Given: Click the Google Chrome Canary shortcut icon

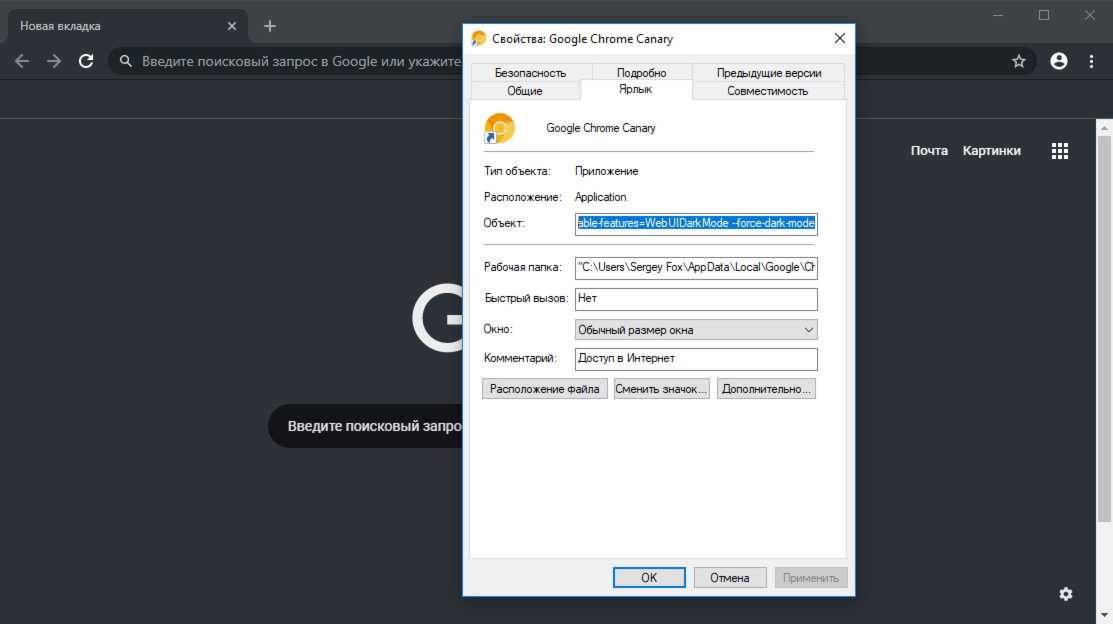Looking at the screenshot, I should 499,128.
